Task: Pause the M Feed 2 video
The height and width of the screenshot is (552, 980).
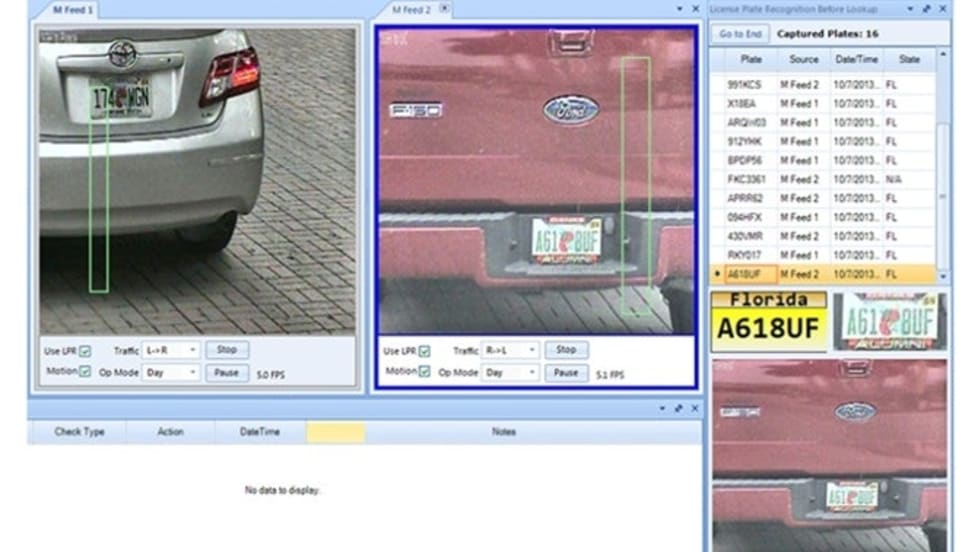Action: point(566,372)
